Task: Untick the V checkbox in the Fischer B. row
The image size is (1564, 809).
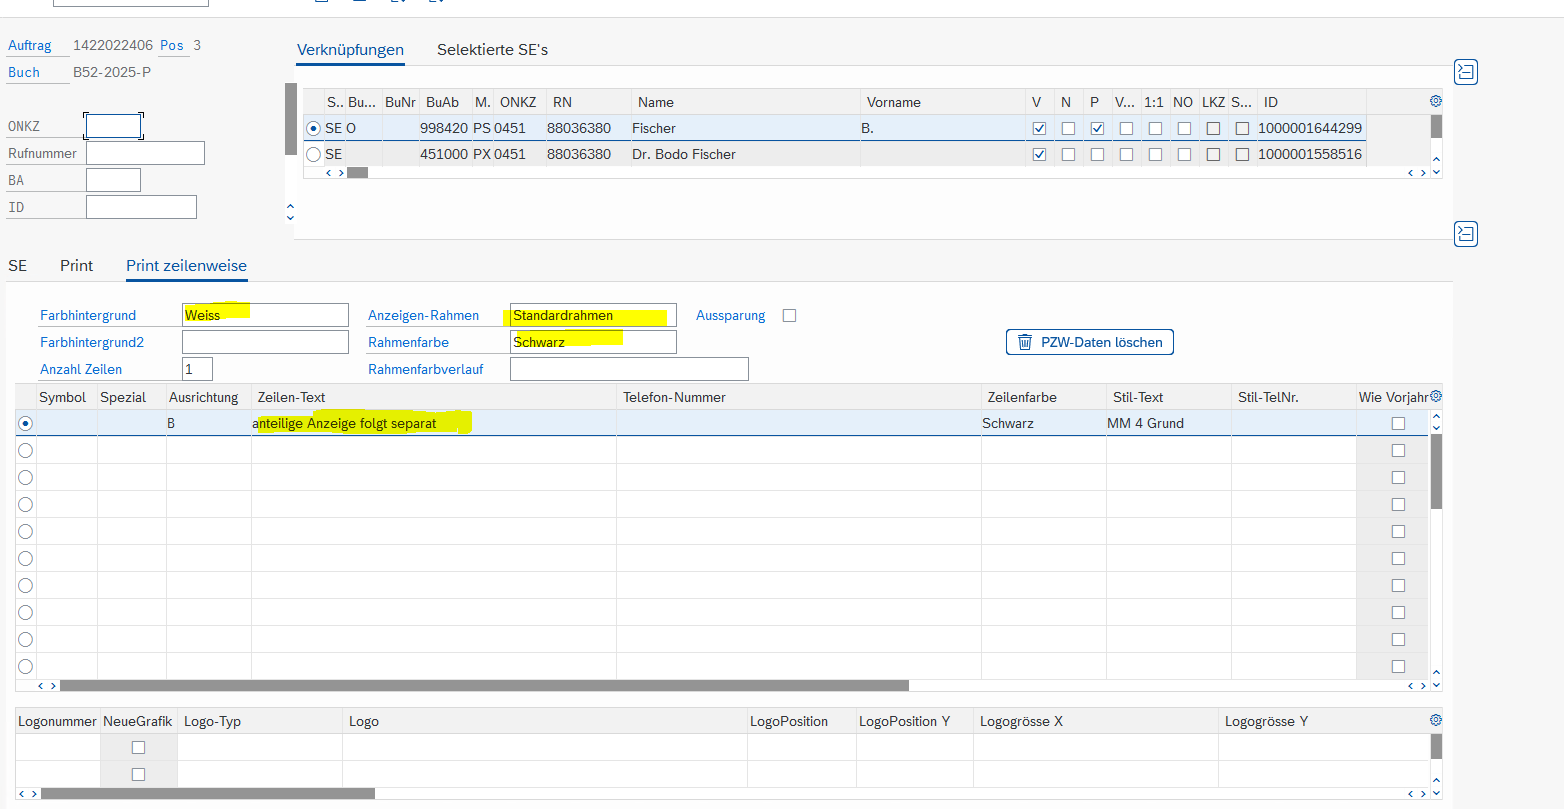Action: 1039,128
